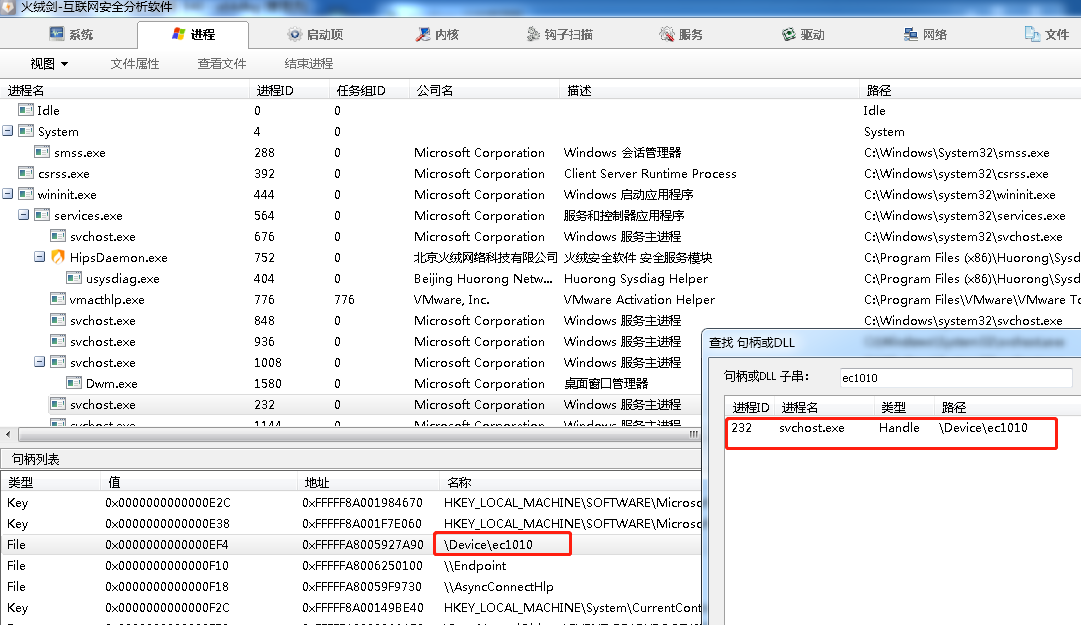Click the Kernel tab icon
The height and width of the screenshot is (625, 1081).
[422, 34]
